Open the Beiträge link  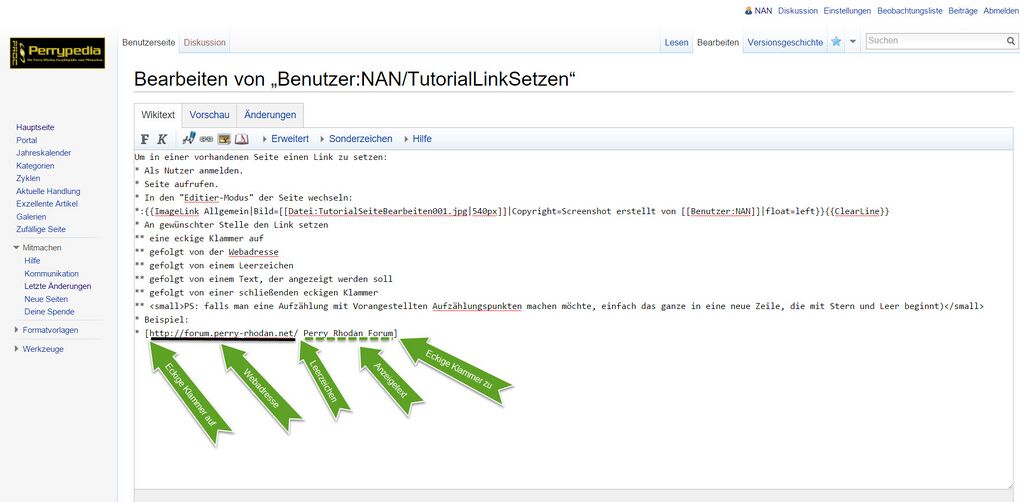[x=963, y=11]
